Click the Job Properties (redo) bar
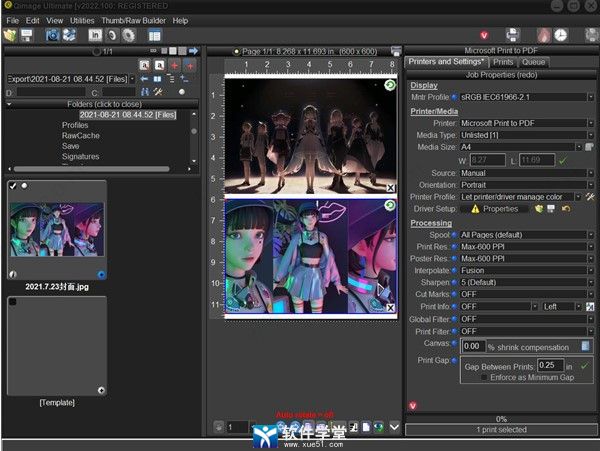This screenshot has width=600, height=451. tap(501, 75)
